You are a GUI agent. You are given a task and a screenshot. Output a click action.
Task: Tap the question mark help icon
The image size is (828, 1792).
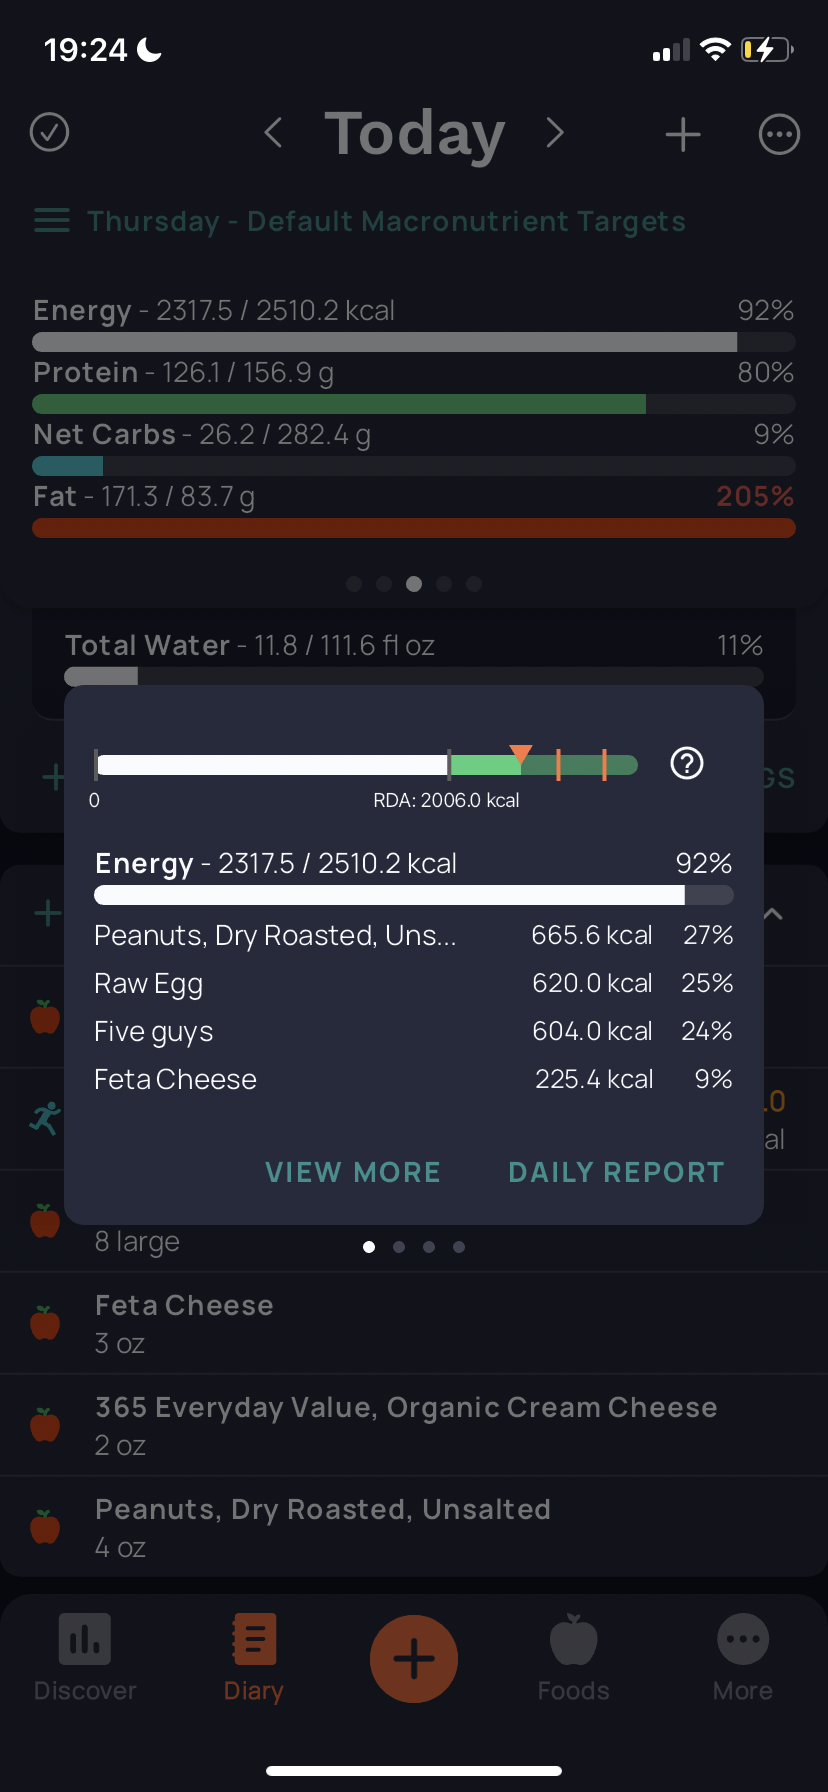click(x=687, y=764)
